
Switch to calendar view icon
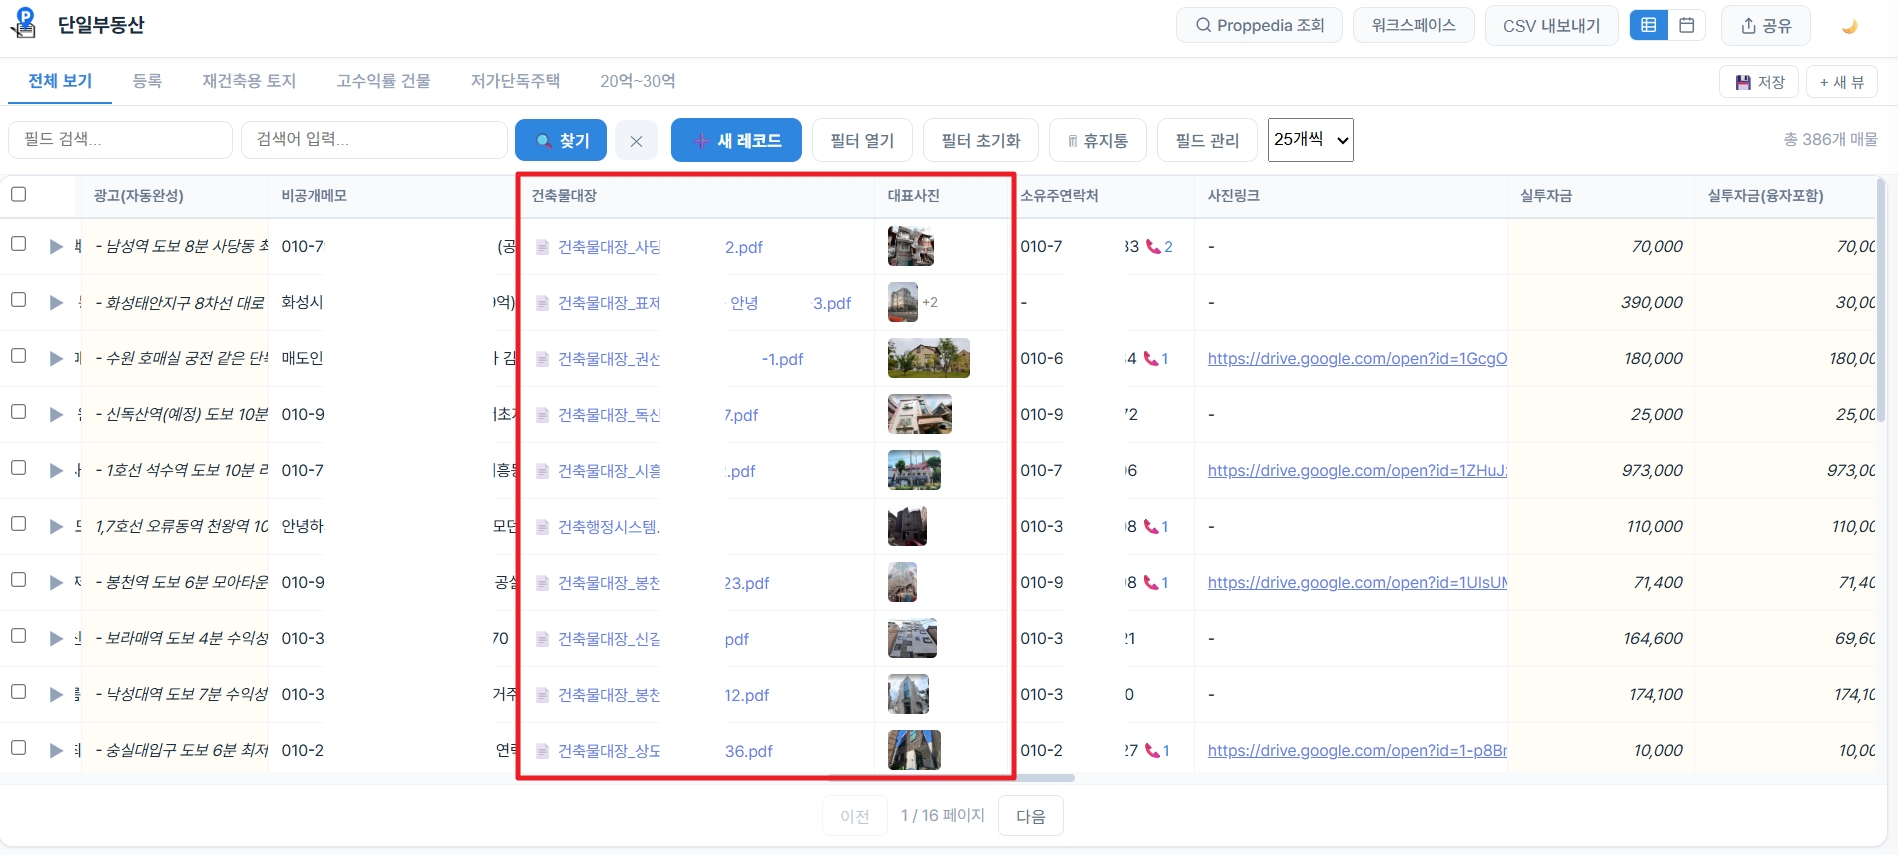(1687, 25)
